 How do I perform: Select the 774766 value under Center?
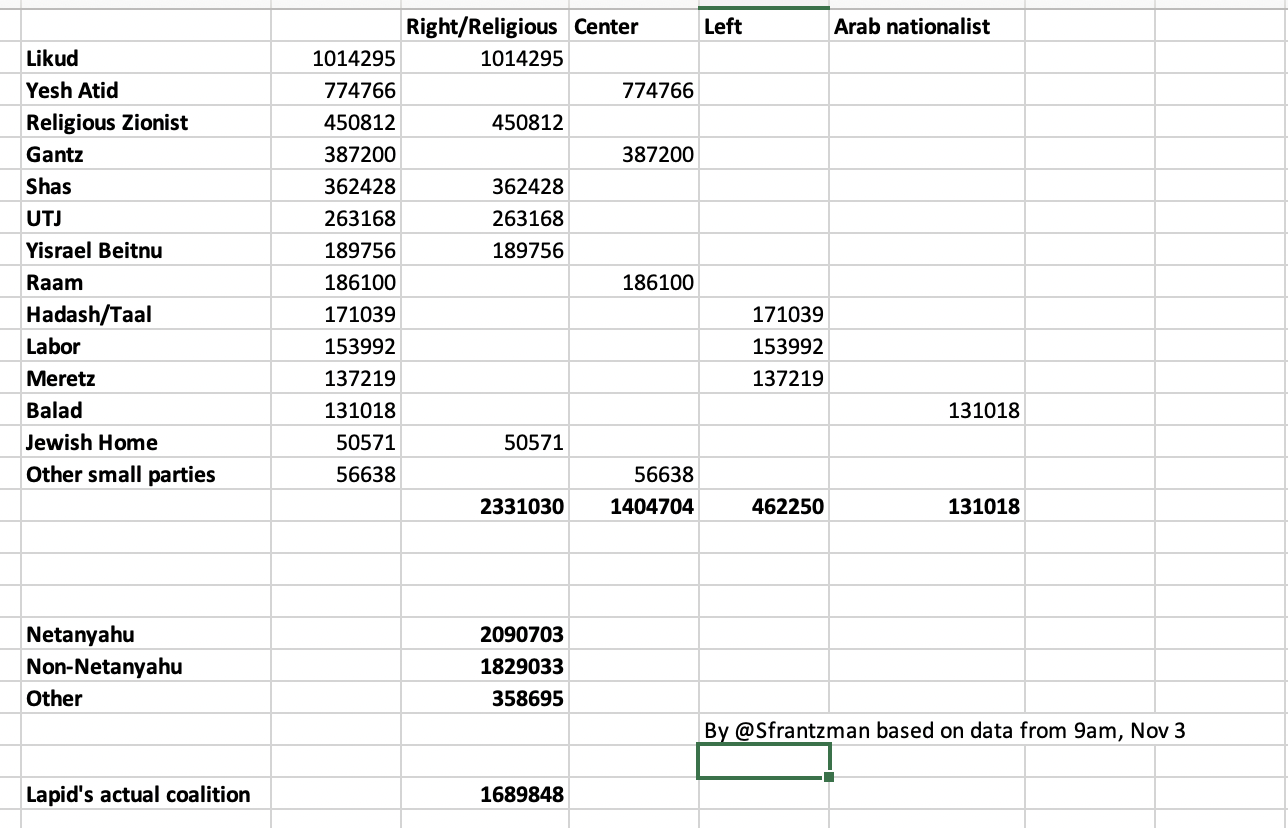click(656, 90)
